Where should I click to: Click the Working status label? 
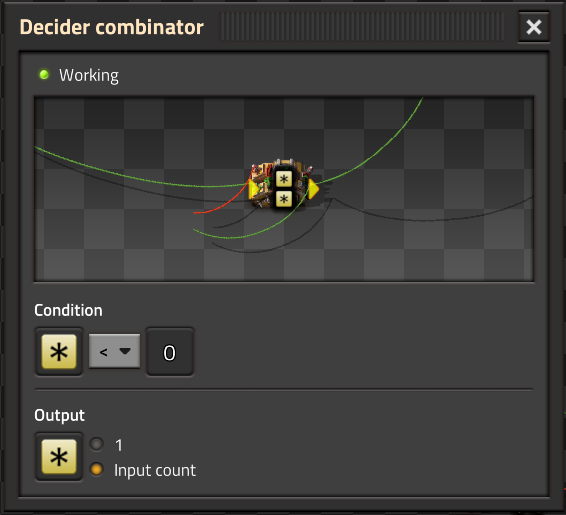89,75
